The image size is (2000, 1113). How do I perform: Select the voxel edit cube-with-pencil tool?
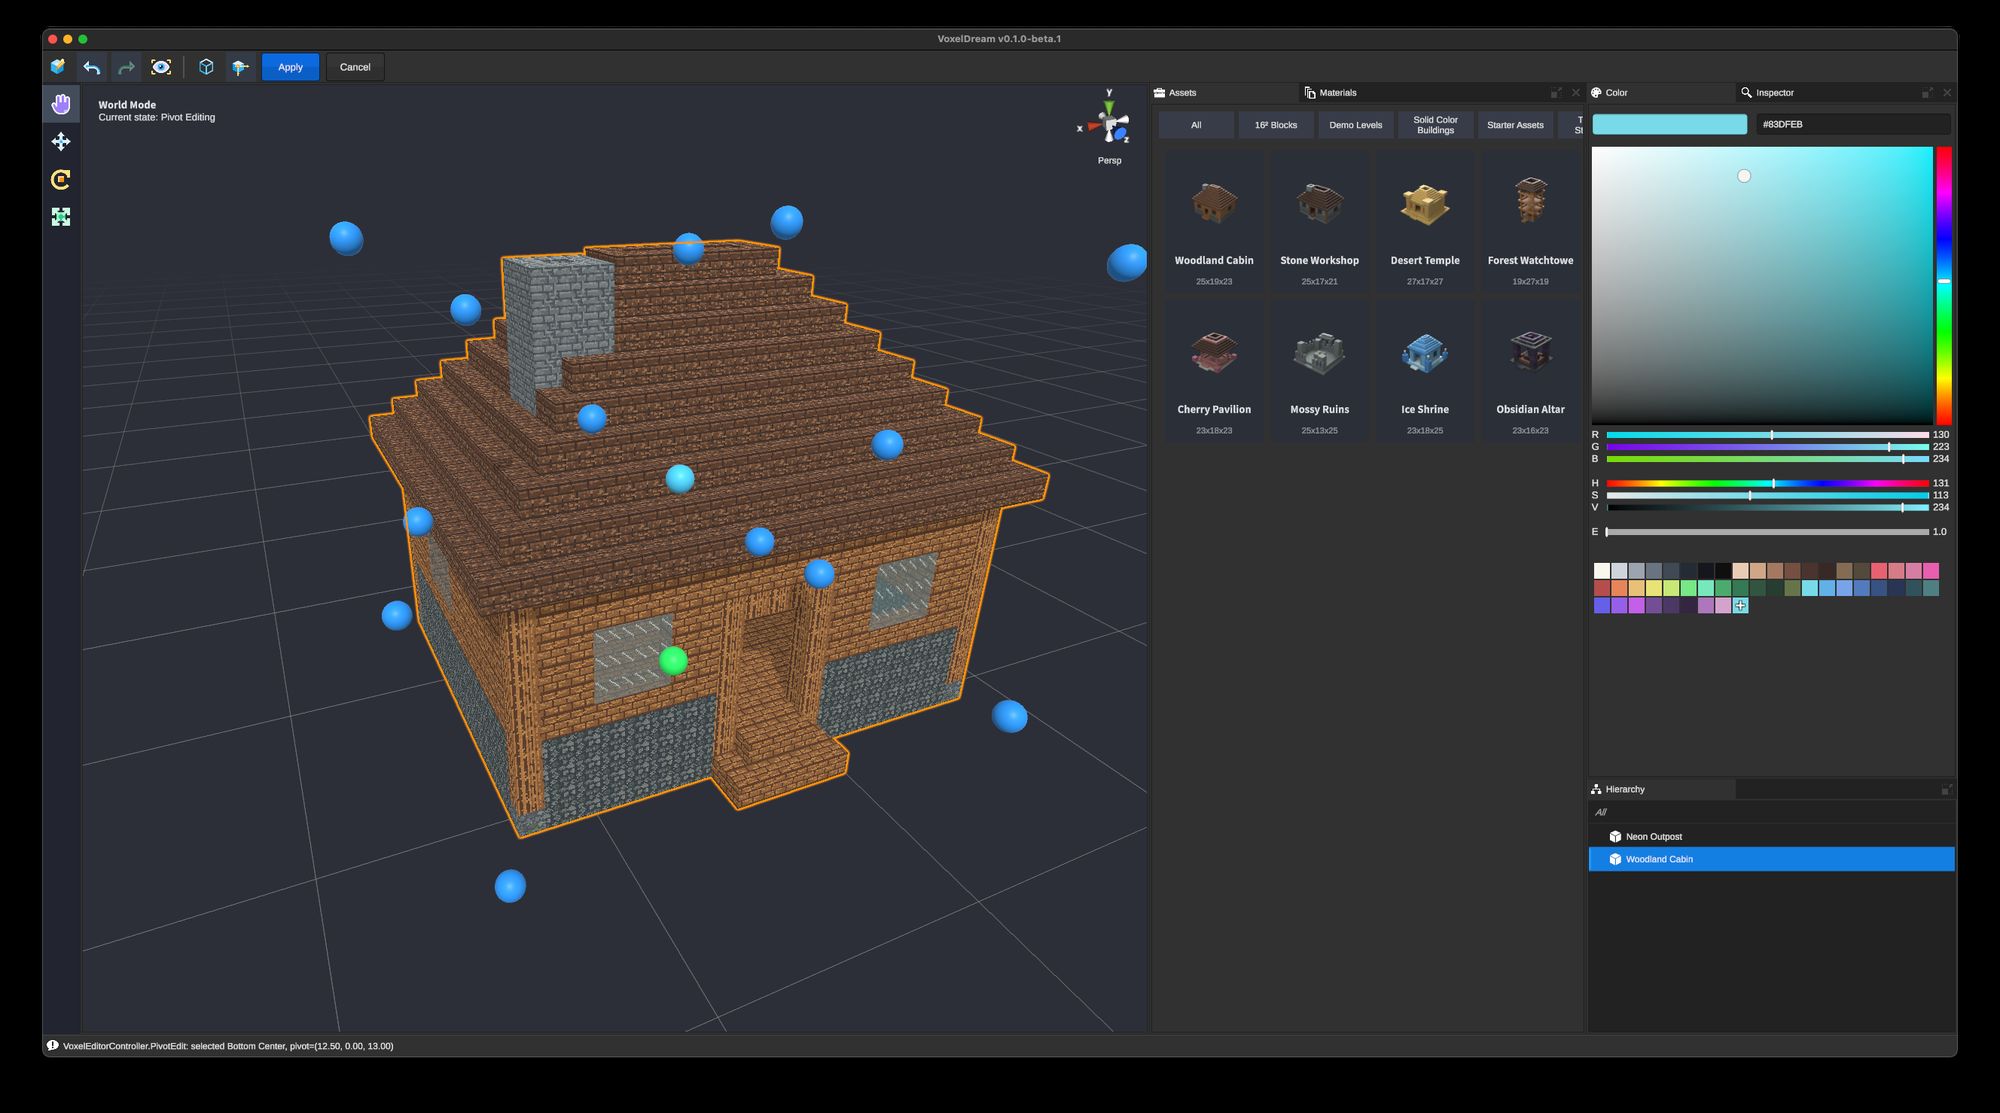click(58, 67)
